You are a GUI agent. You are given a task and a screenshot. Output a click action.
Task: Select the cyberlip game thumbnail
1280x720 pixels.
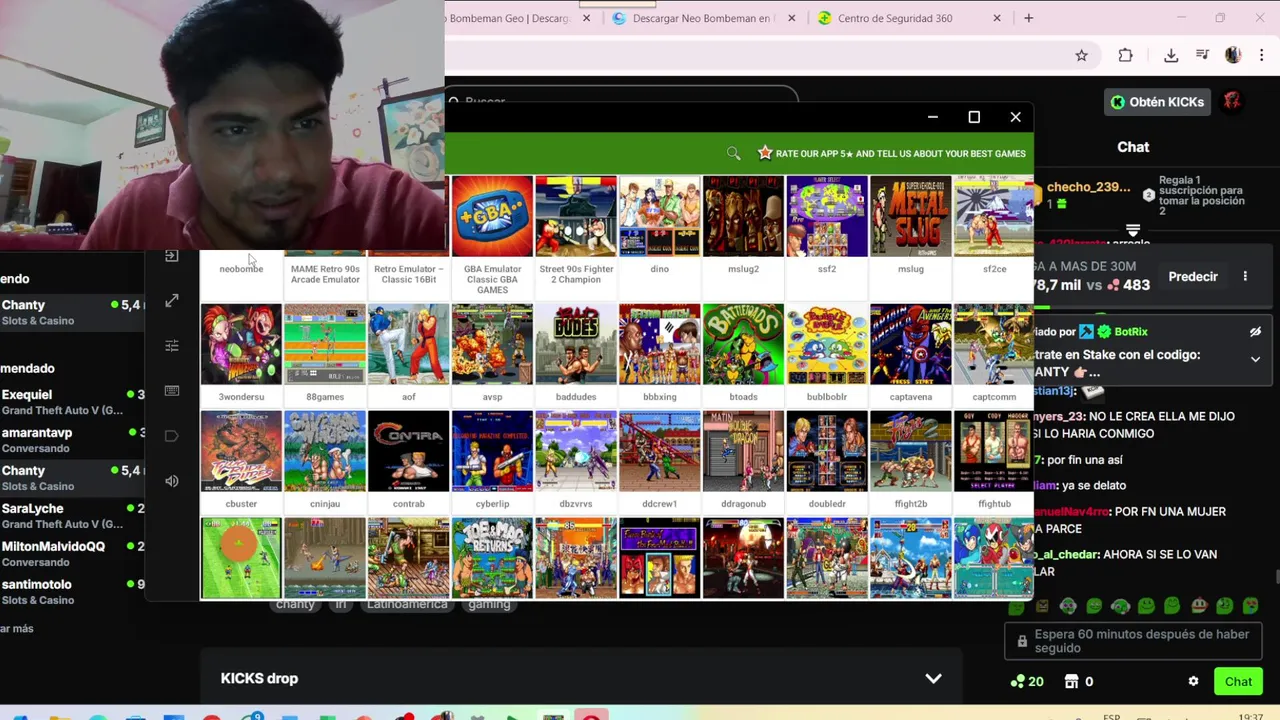point(492,451)
